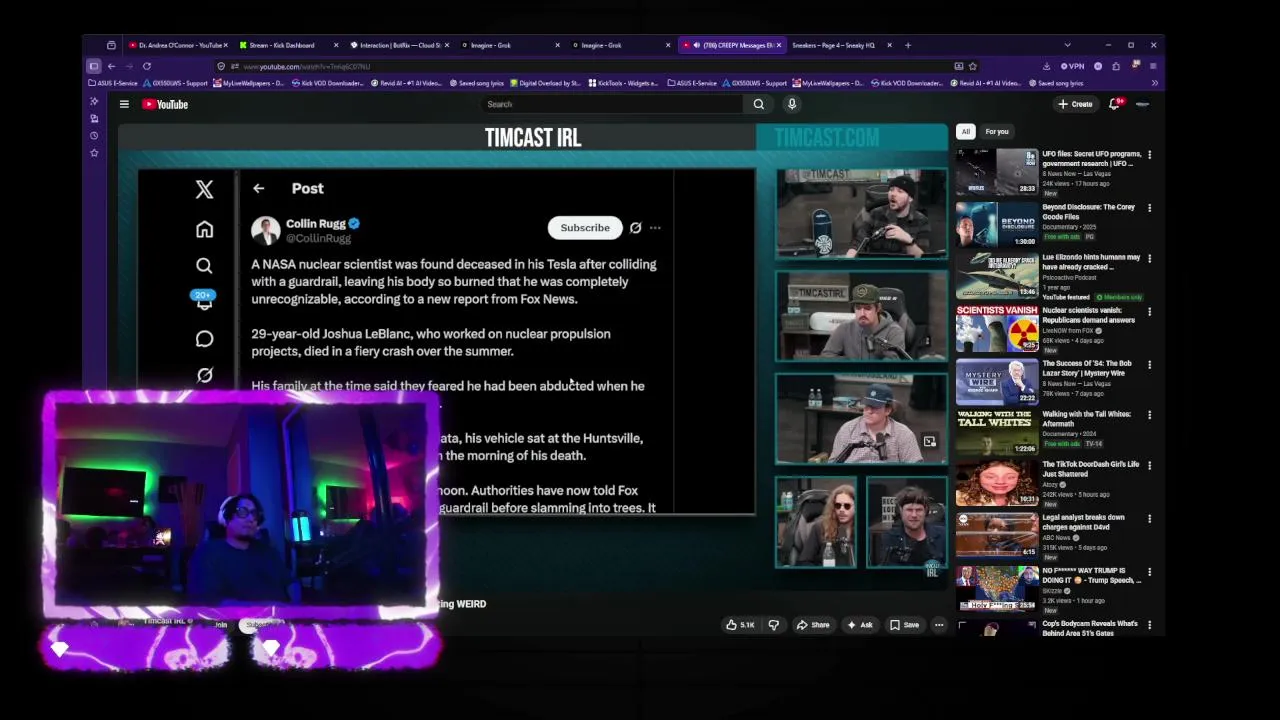This screenshot has height=720, width=1280.
Task: Click the back arrow beside Post
Action: point(259,188)
